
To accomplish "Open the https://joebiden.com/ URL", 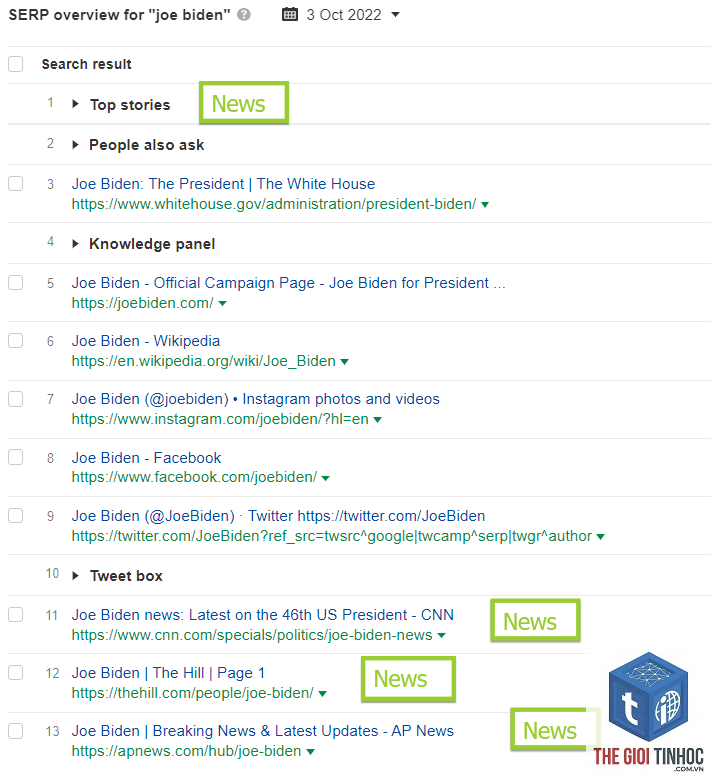I will 143,303.
